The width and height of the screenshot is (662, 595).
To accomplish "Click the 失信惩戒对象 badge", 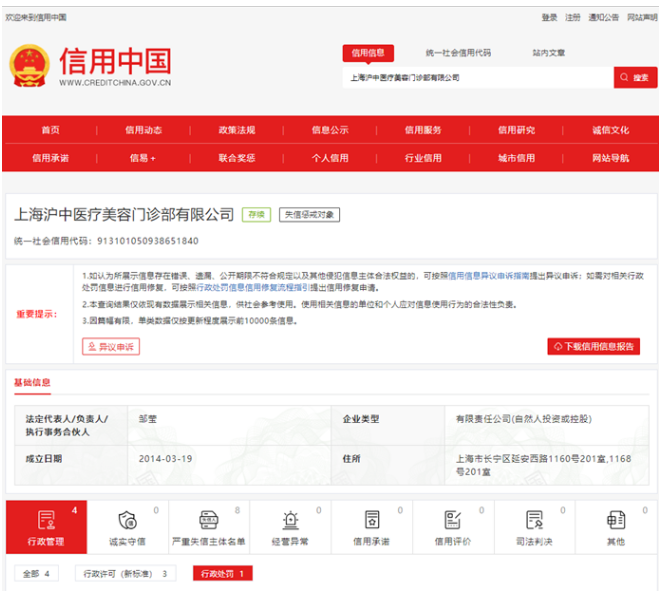I will pyautogui.click(x=309, y=215).
